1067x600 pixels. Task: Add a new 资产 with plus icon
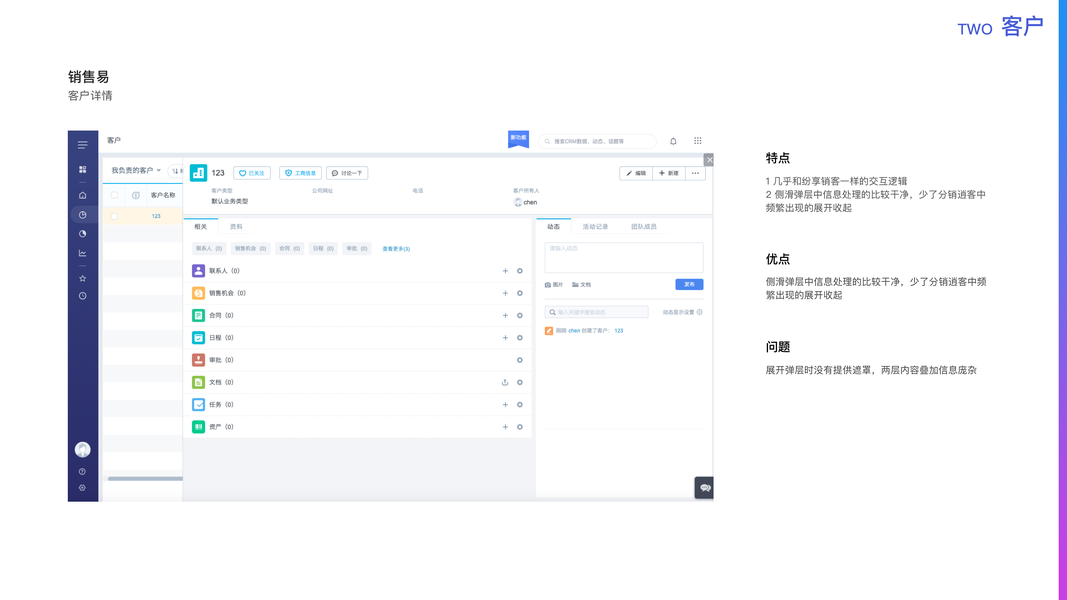(x=505, y=427)
